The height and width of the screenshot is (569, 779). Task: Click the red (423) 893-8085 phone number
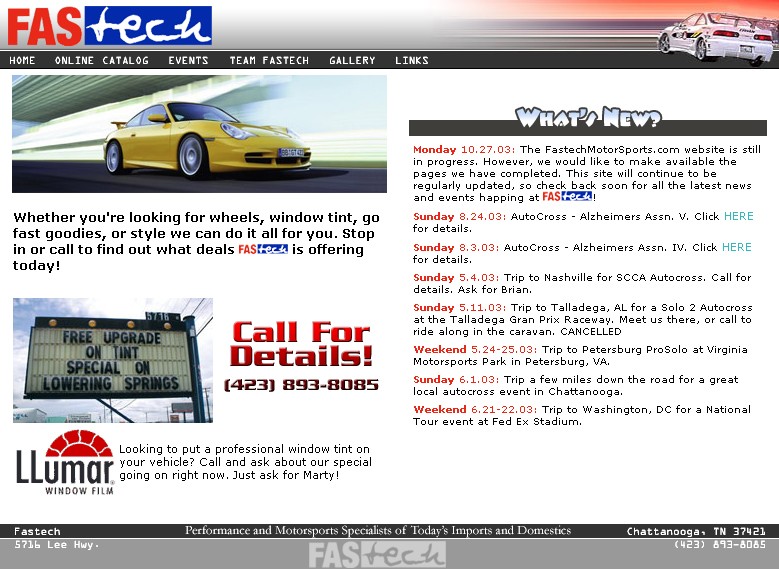coord(301,385)
